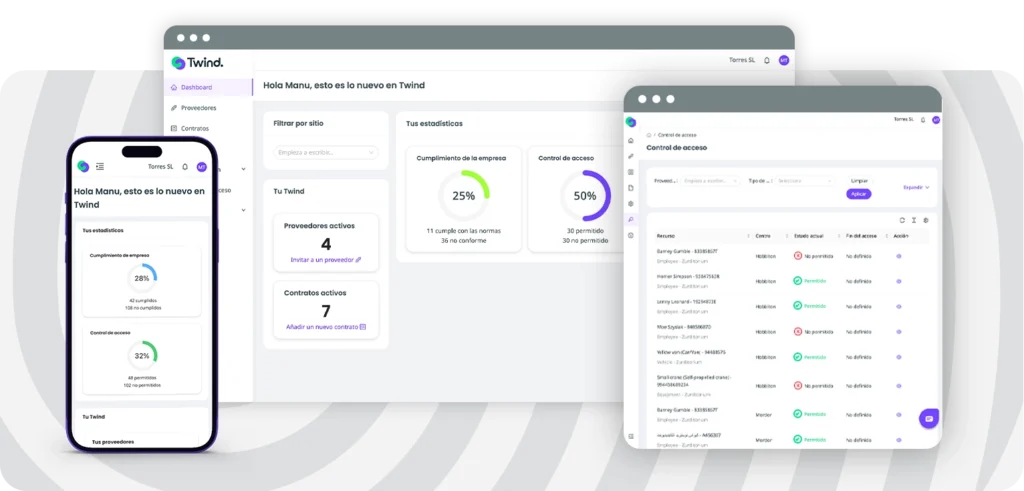This screenshot has height=491, width=1024.
Task: Click the 50% access control donut chart
Action: (x=585, y=195)
